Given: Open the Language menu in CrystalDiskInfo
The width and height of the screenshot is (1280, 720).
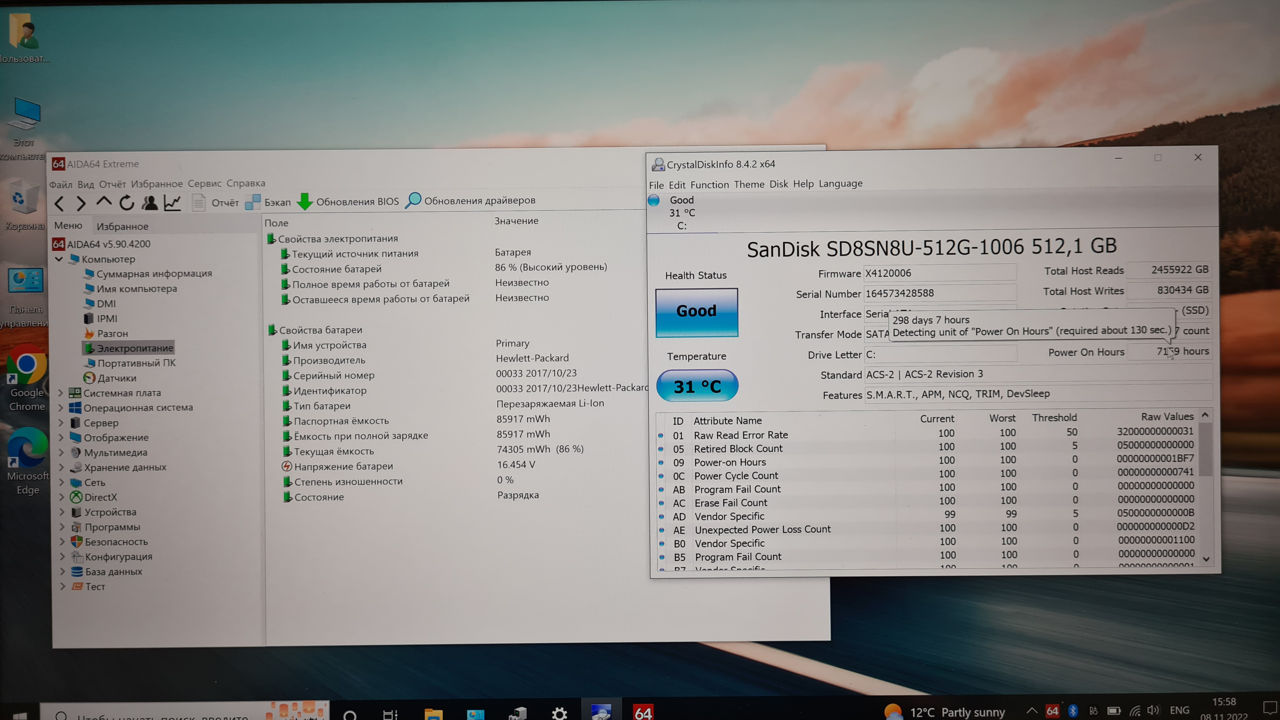Looking at the screenshot, I should [840, 184].
